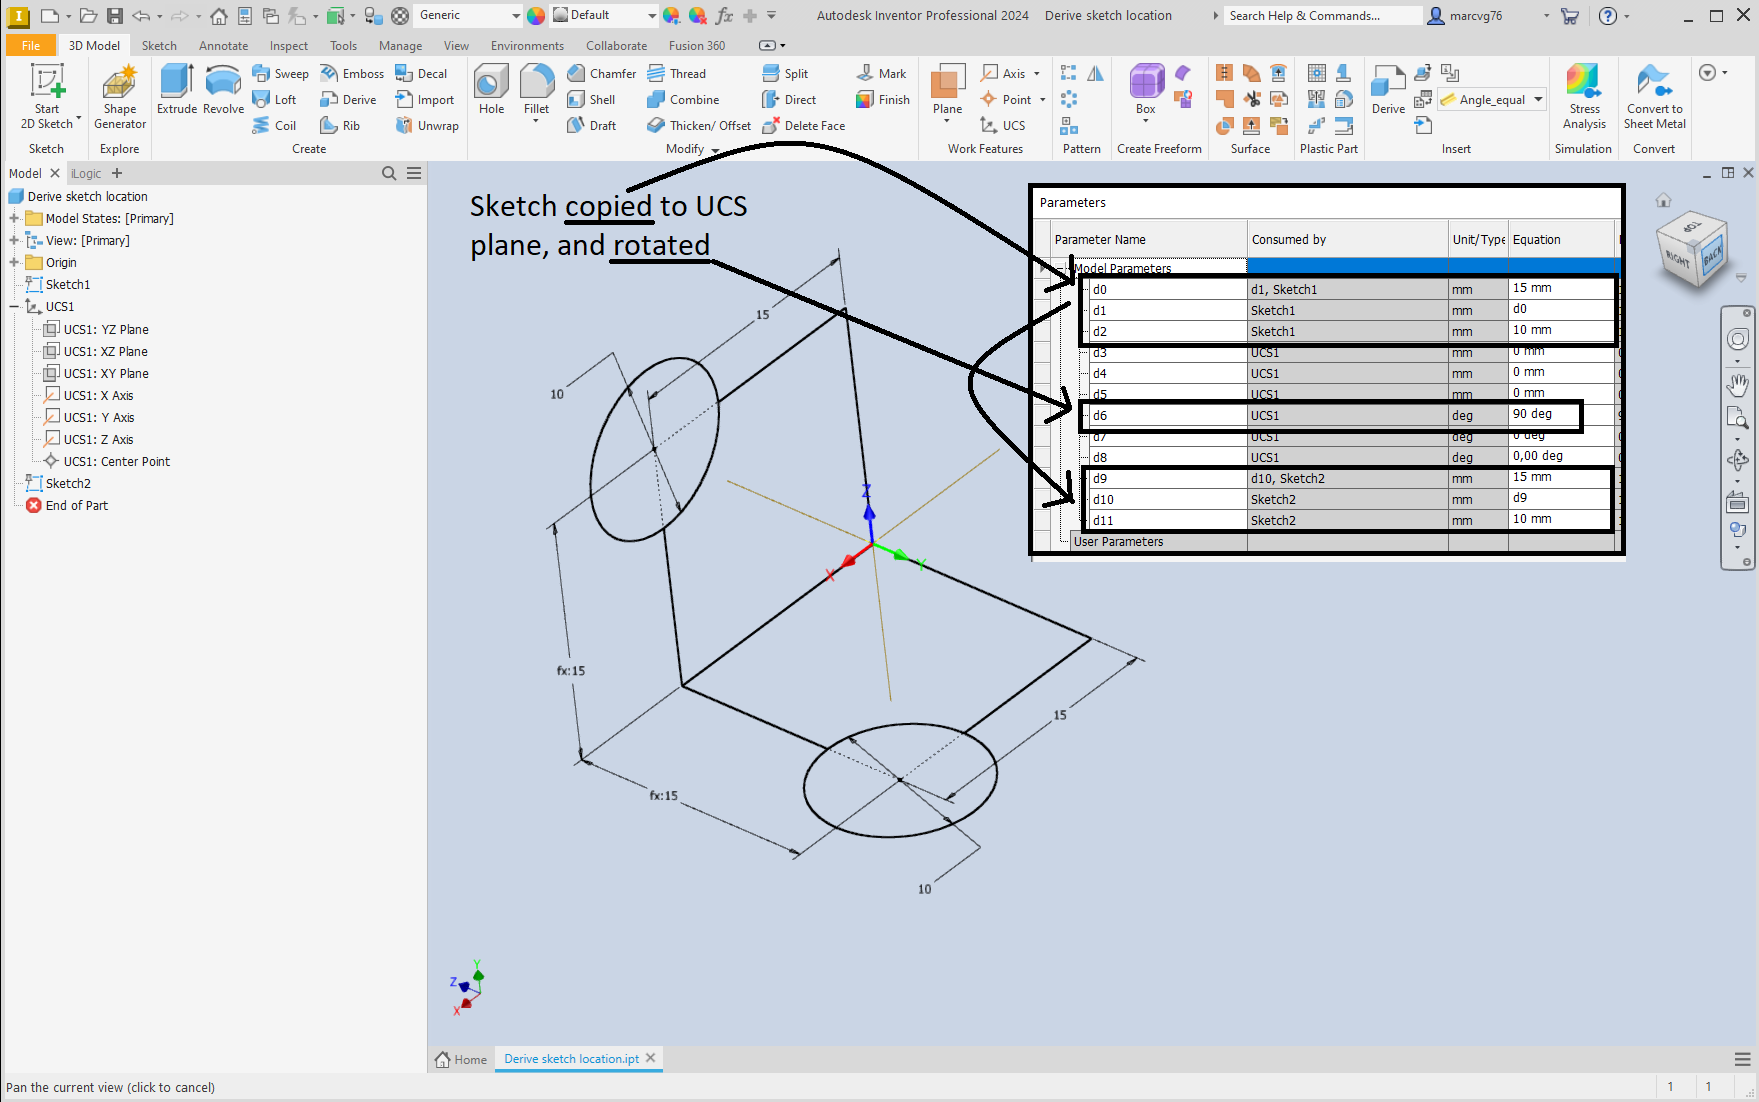Select the Sweep tool
Image resolution: width=1759 pixels, height=1102 pixels.
(x=280, y=73)
